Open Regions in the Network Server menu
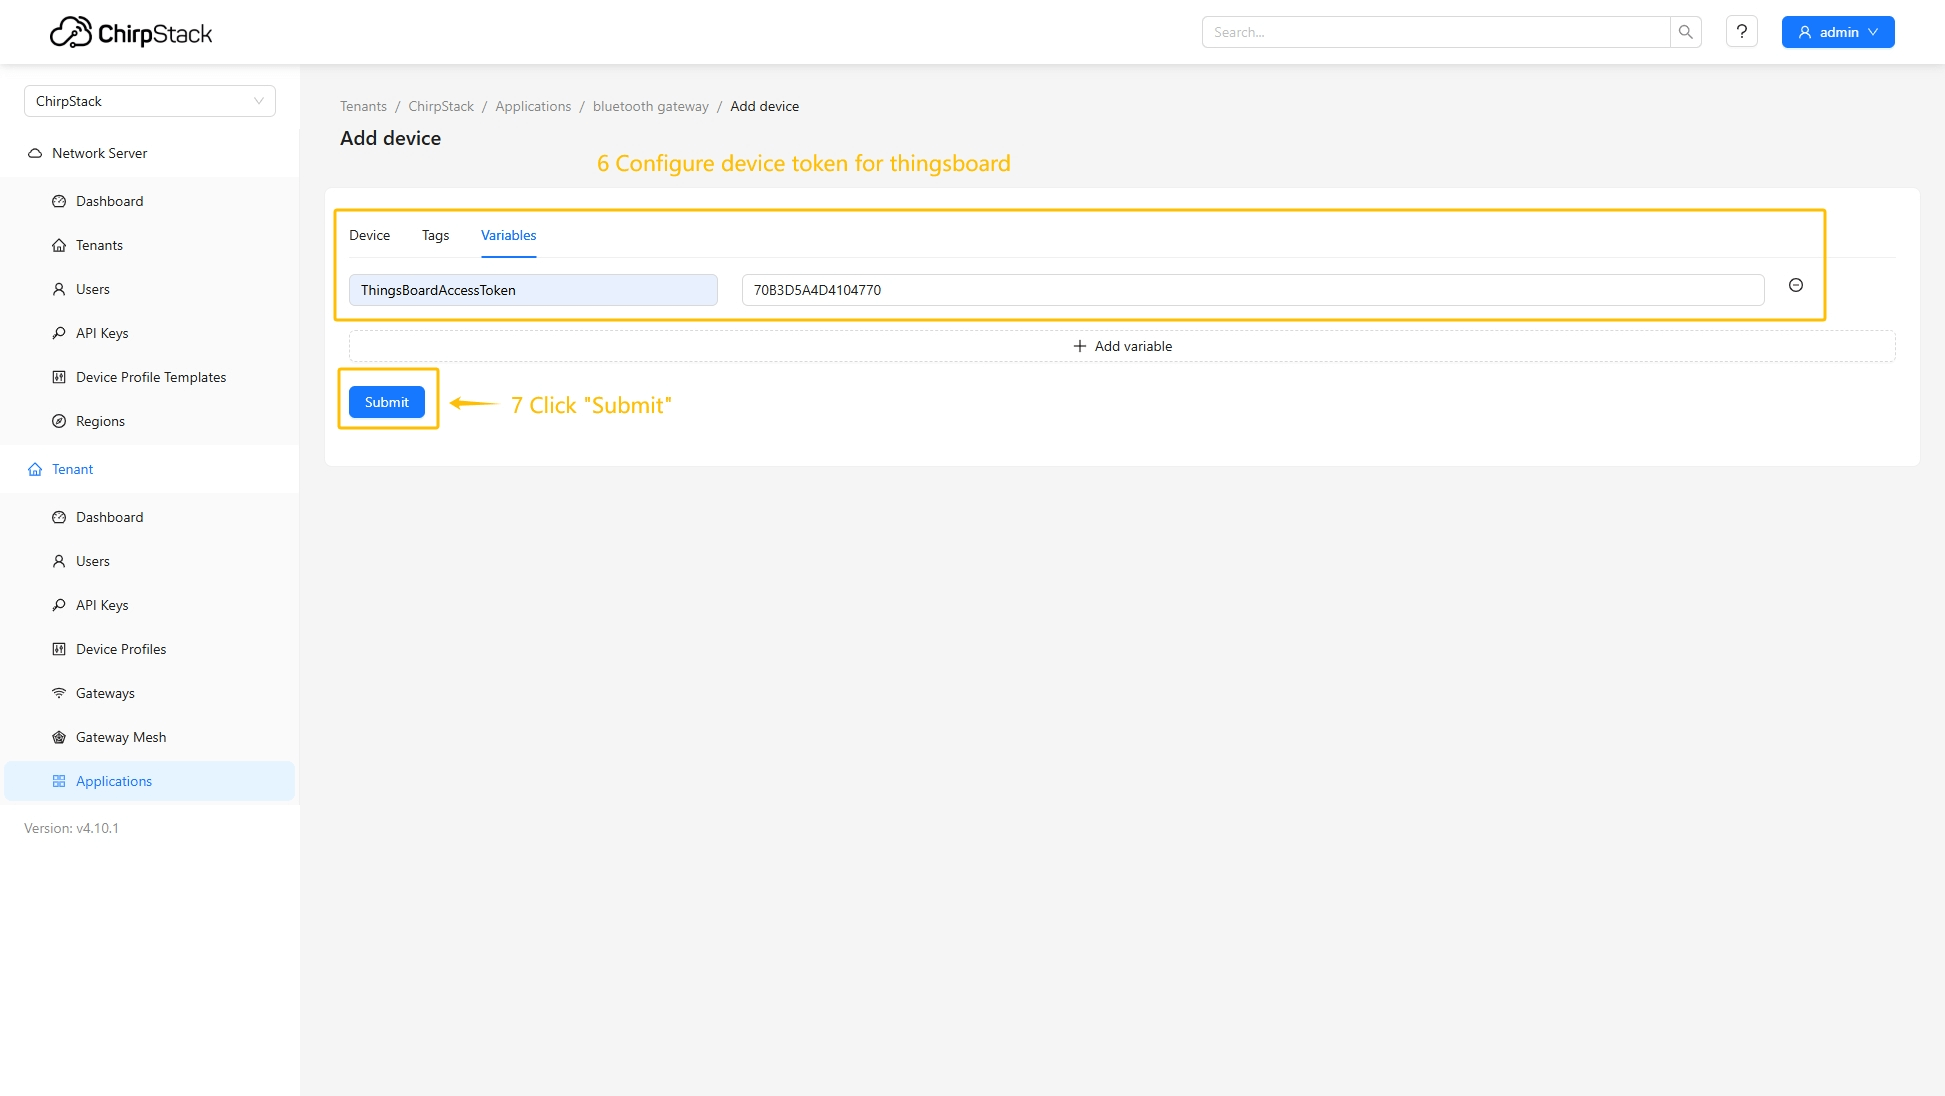 click(x=100, y=421)
